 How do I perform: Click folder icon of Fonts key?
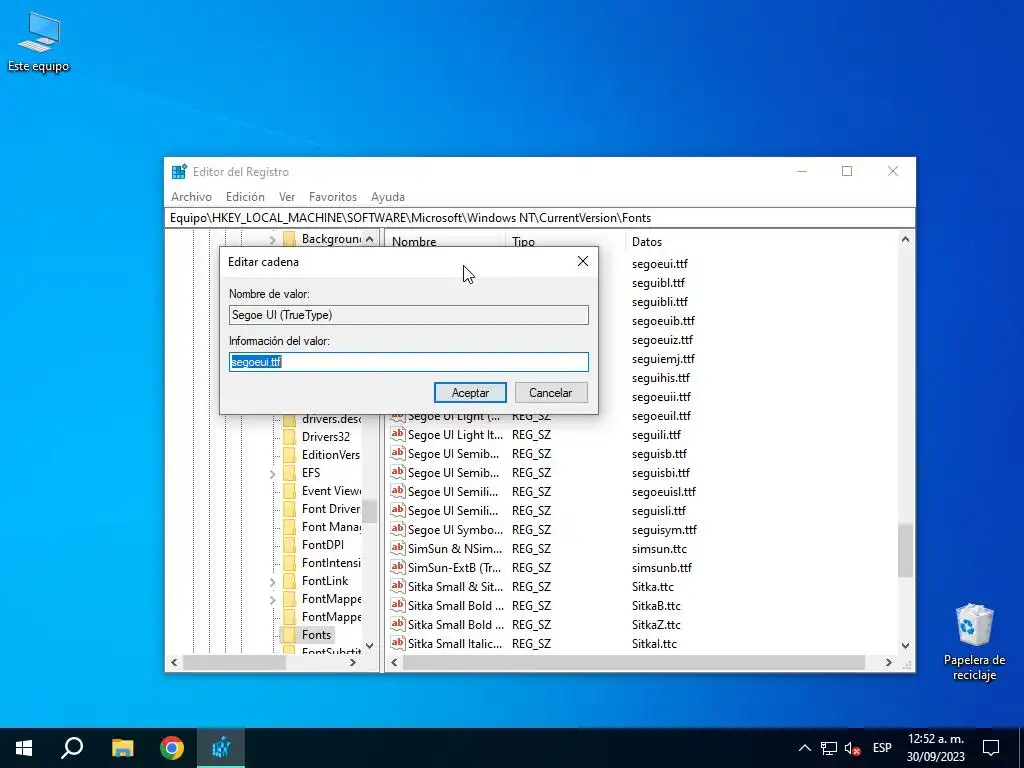coord(289,635)
